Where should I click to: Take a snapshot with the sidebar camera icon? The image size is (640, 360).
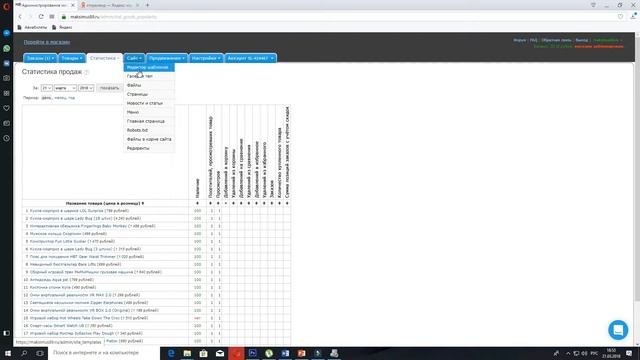click(x=7, y=78)
